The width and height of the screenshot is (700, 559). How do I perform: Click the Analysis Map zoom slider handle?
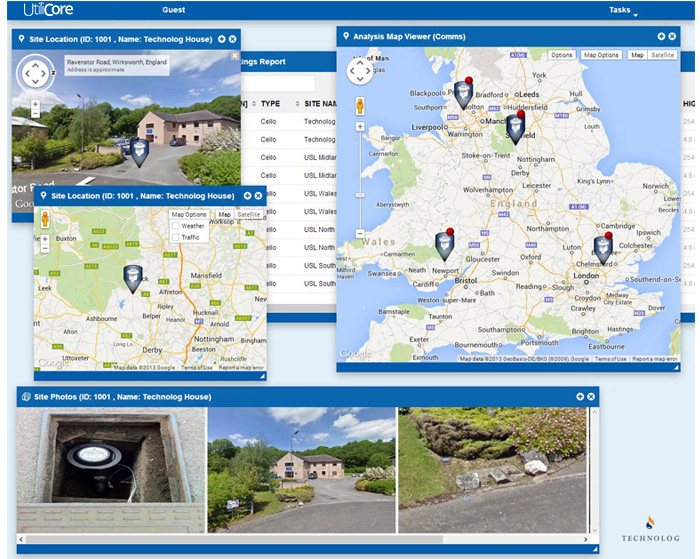(360, 195)
